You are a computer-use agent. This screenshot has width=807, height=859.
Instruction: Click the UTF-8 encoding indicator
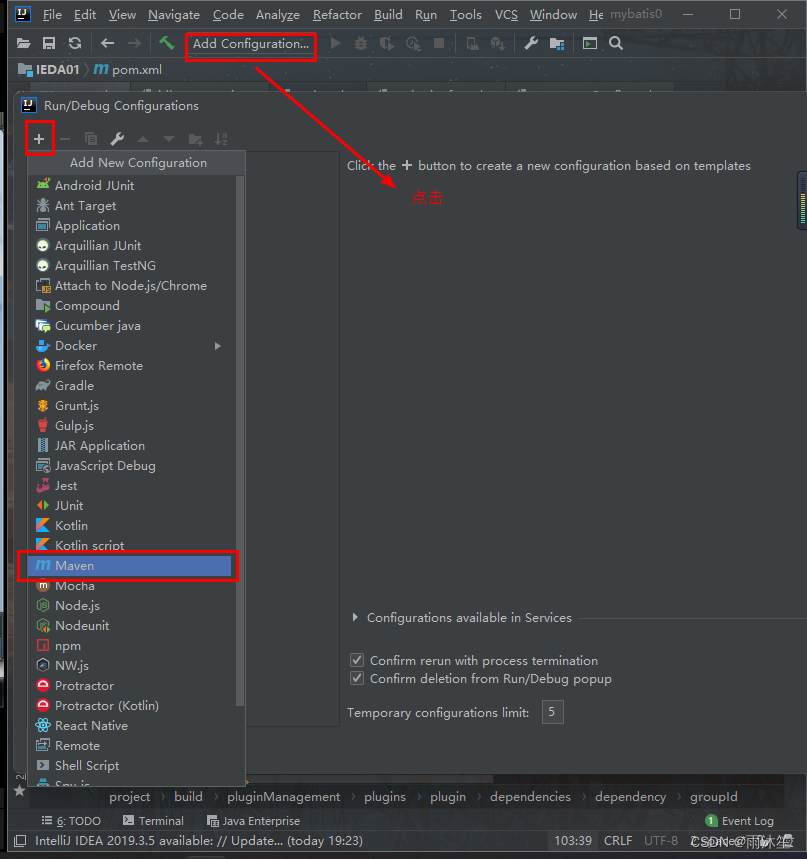tap(661, 840)
